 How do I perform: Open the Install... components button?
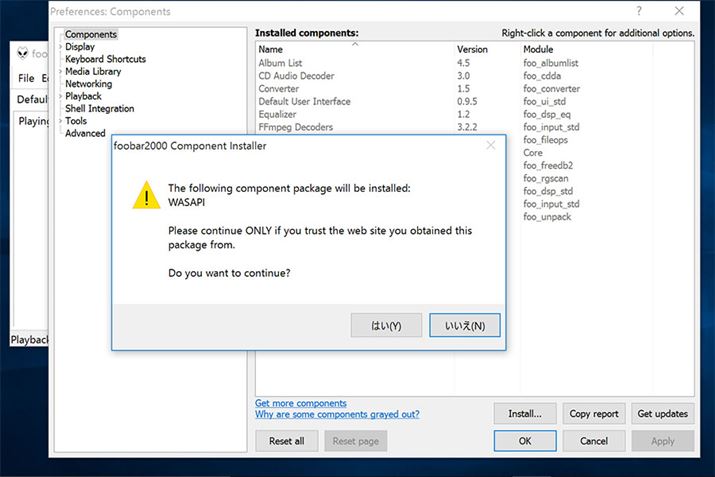[525, 414]
